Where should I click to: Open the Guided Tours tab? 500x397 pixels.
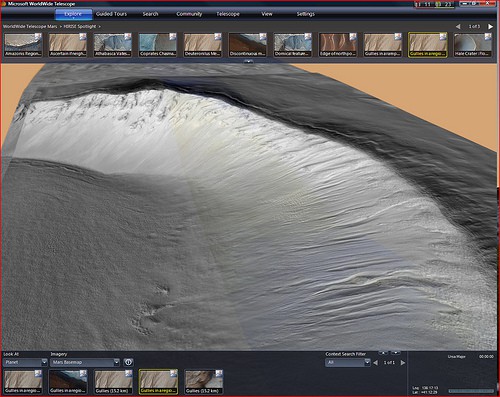tap(111, 14)
